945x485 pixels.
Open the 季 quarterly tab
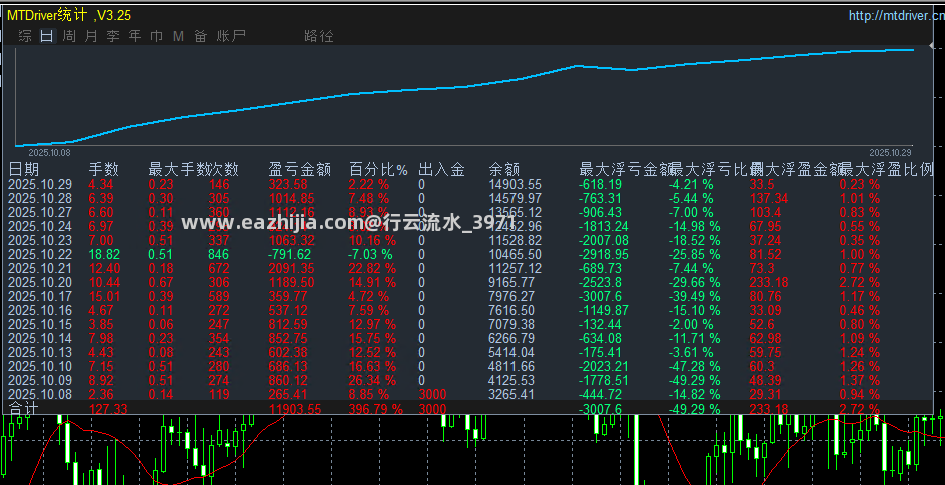113,36
